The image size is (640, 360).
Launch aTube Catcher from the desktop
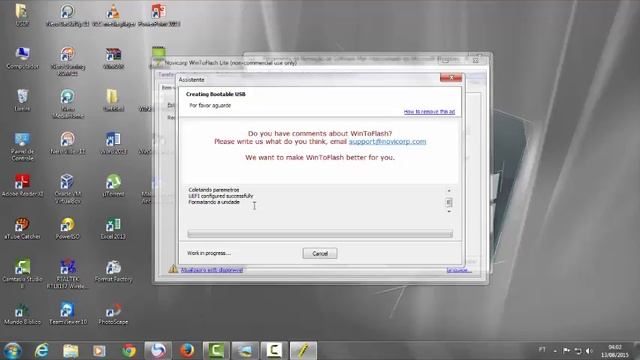22,228
